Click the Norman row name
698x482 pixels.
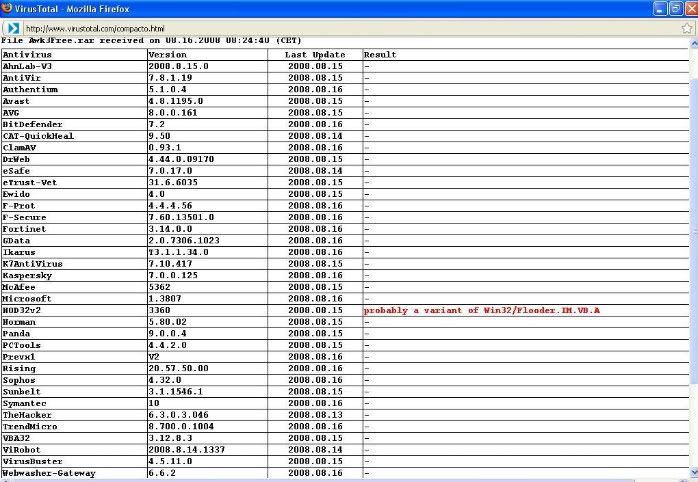[19, 322]
